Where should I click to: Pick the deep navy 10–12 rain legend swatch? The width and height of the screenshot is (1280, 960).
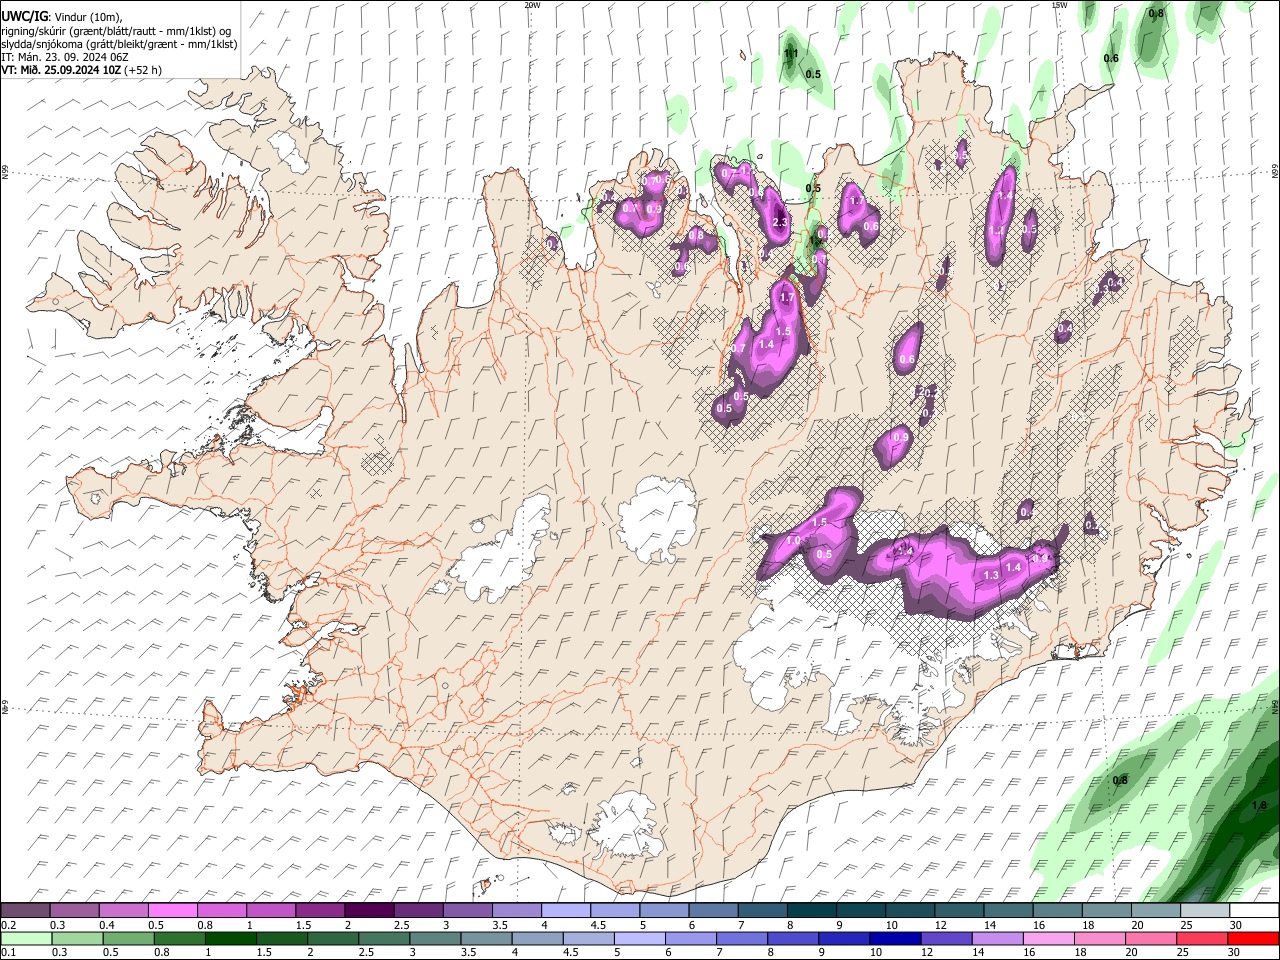coord(894,938)
